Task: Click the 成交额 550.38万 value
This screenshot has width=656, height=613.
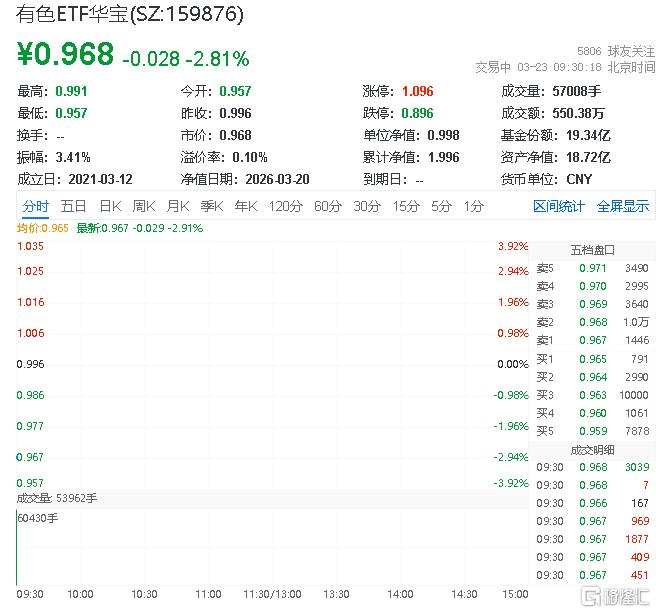Action: click(x=578, y=113)
